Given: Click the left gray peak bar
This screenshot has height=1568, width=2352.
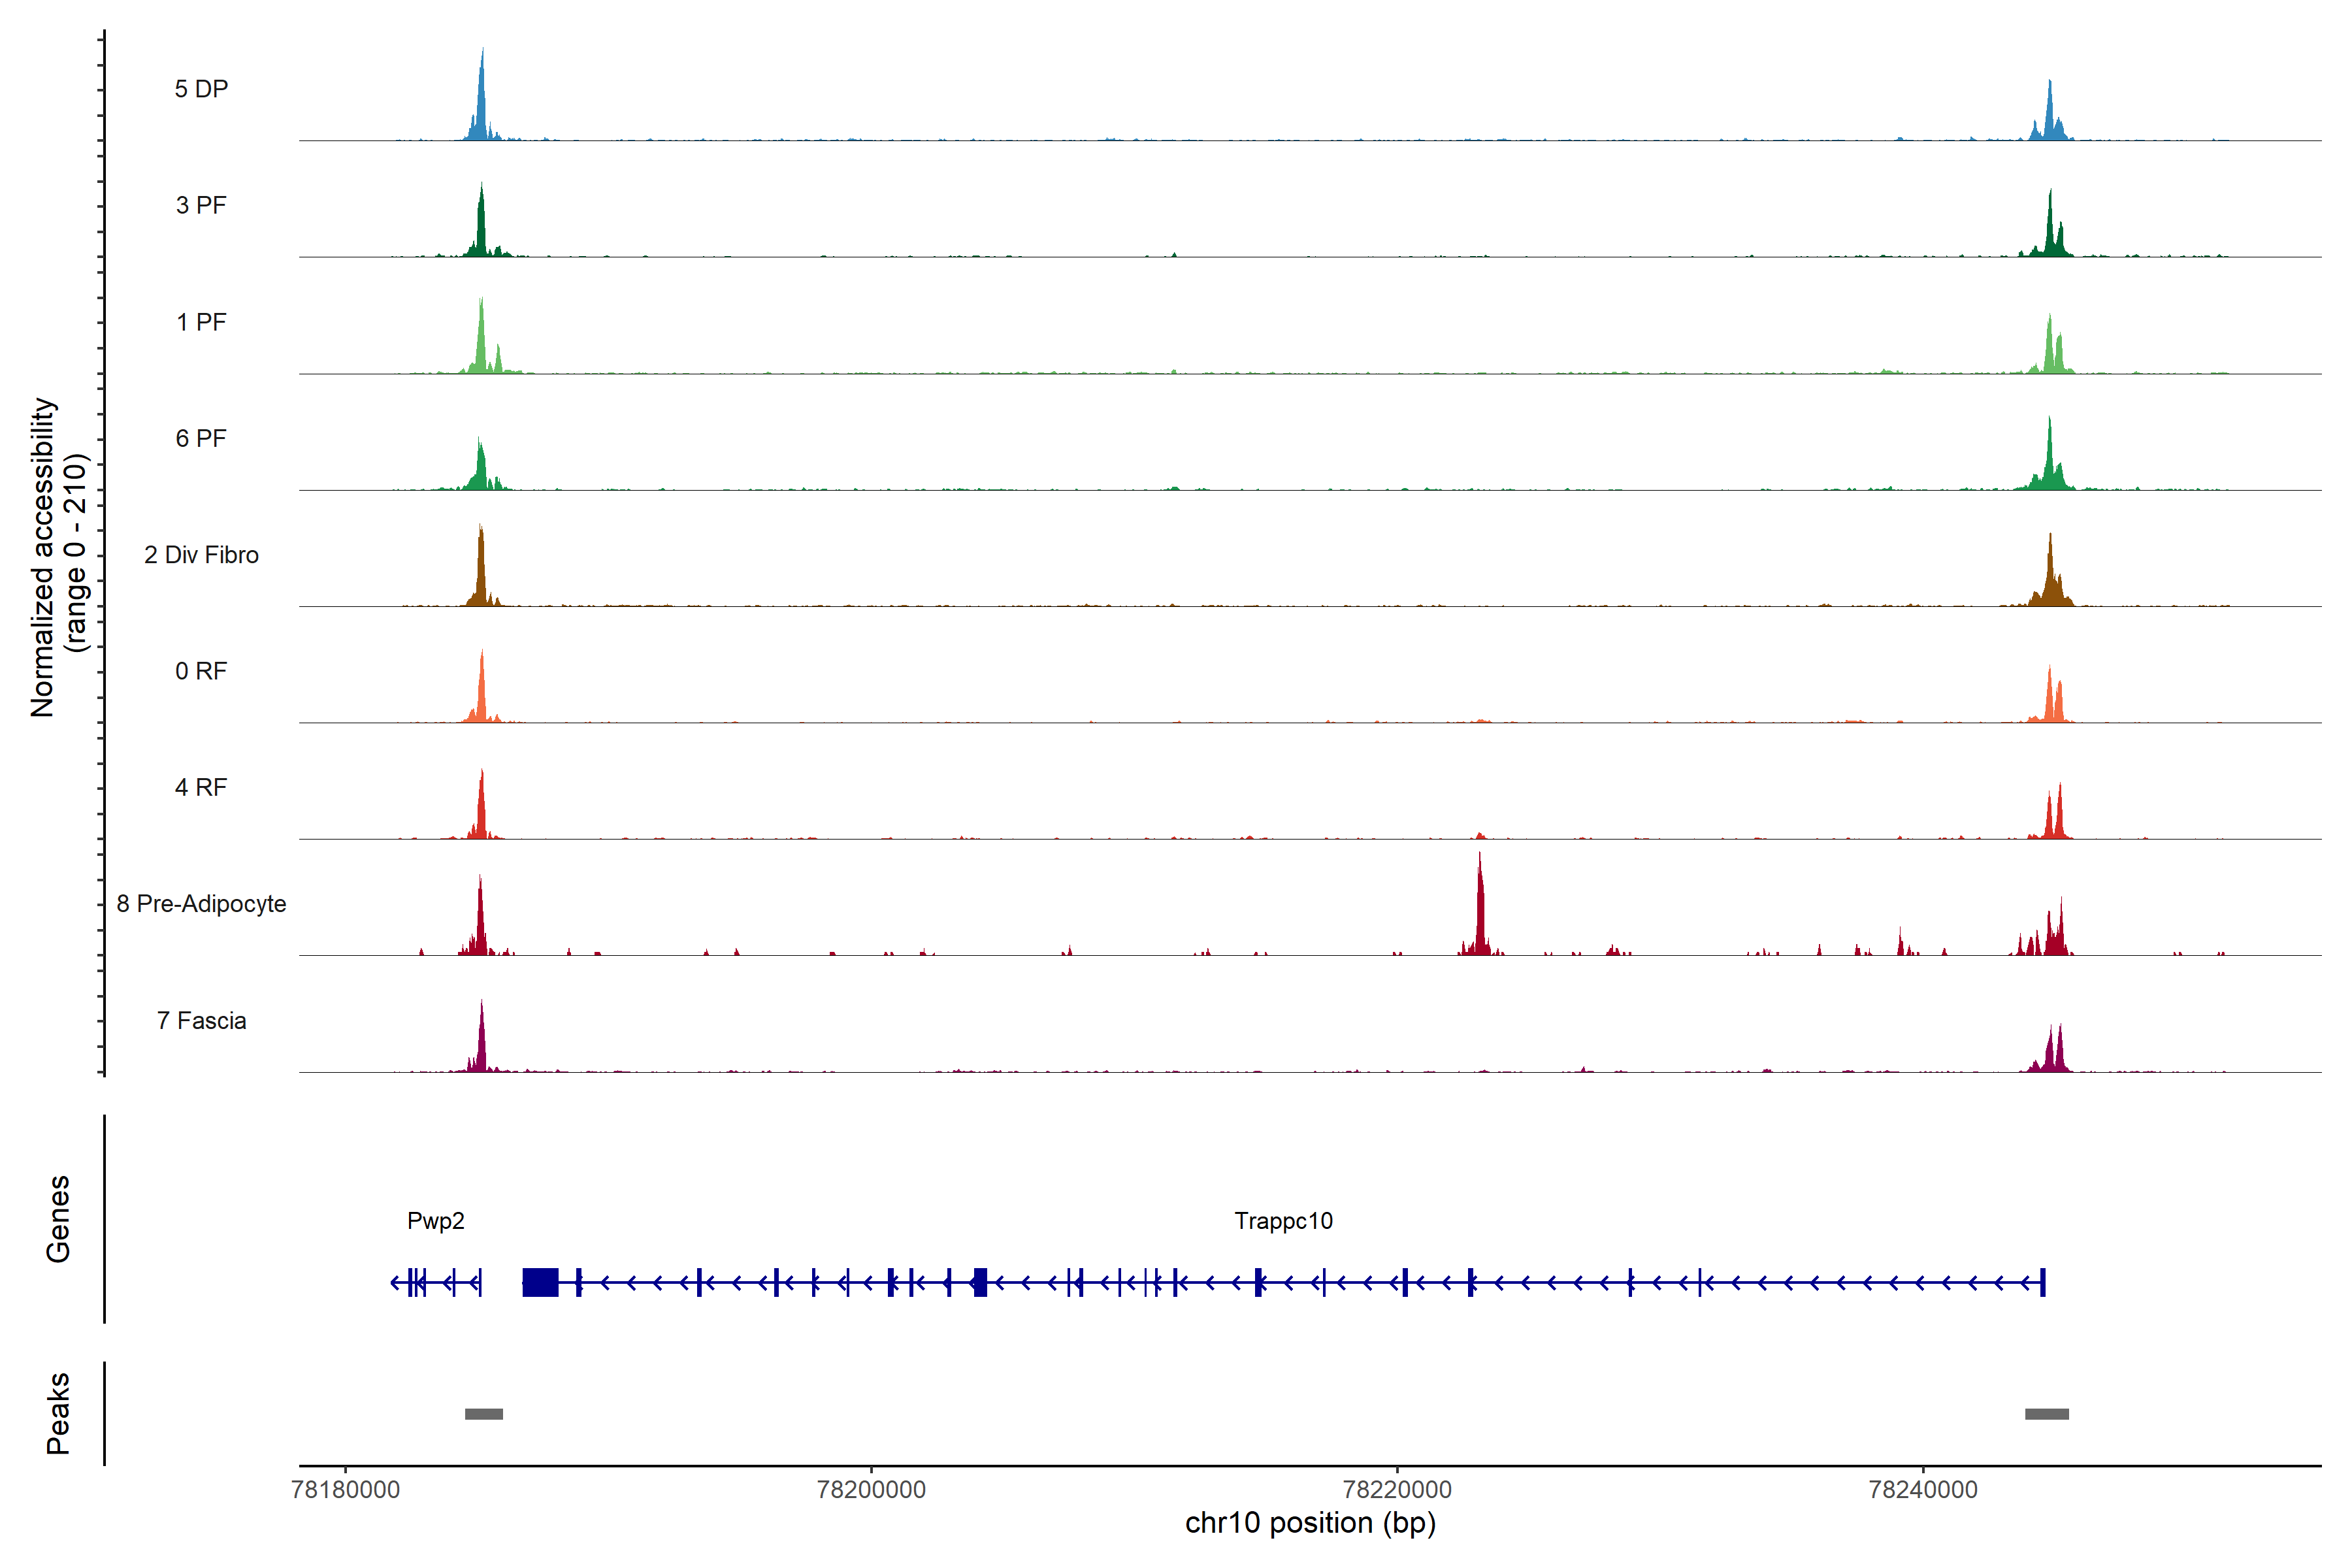Looking at the screenshot, I should coord(484,1414).
